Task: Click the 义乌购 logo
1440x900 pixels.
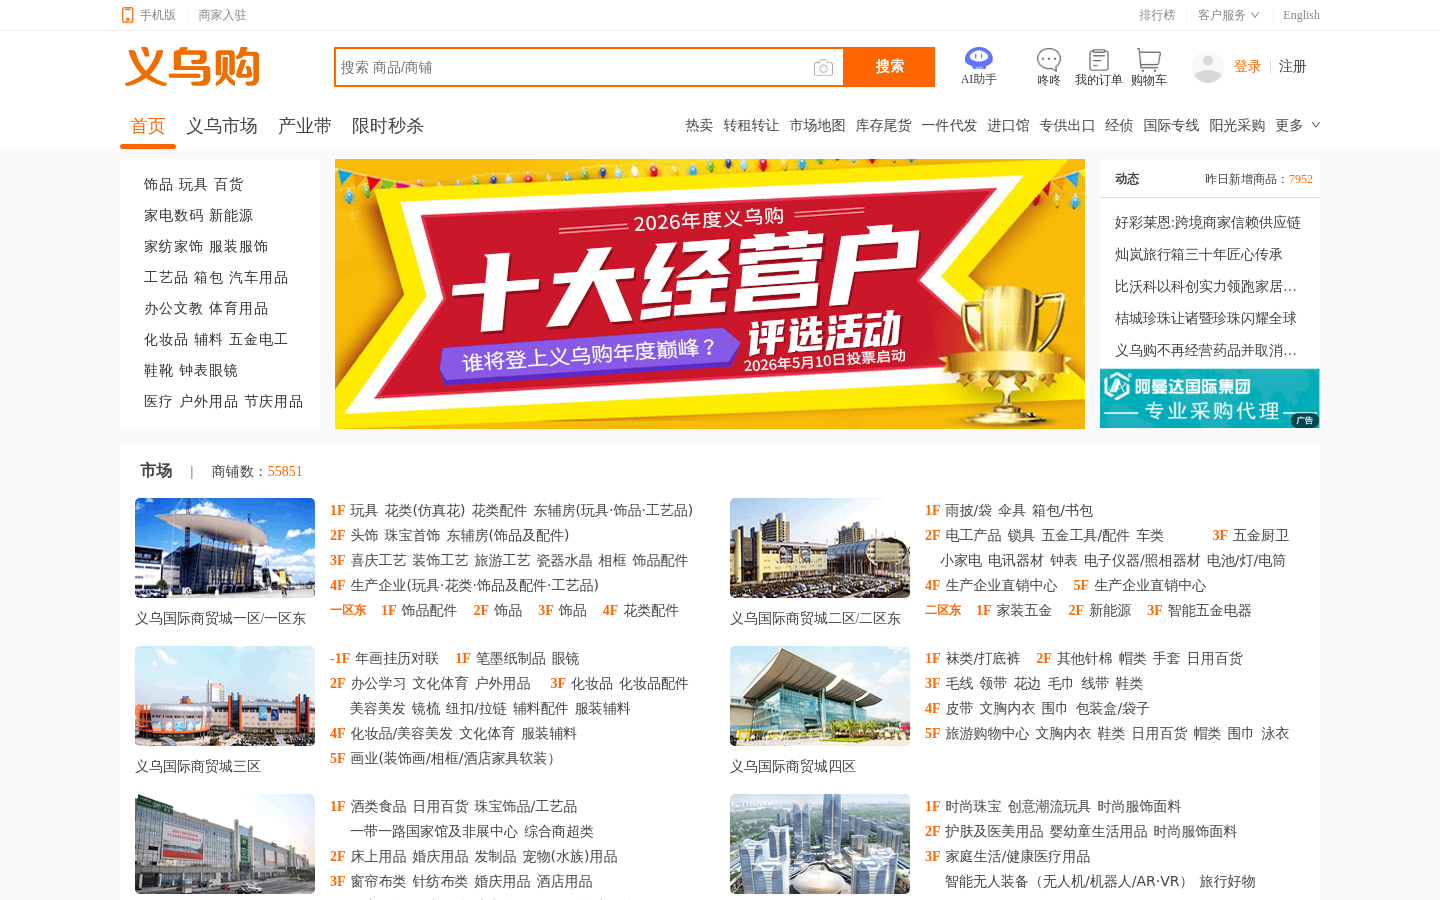Action: click(192, 67)
